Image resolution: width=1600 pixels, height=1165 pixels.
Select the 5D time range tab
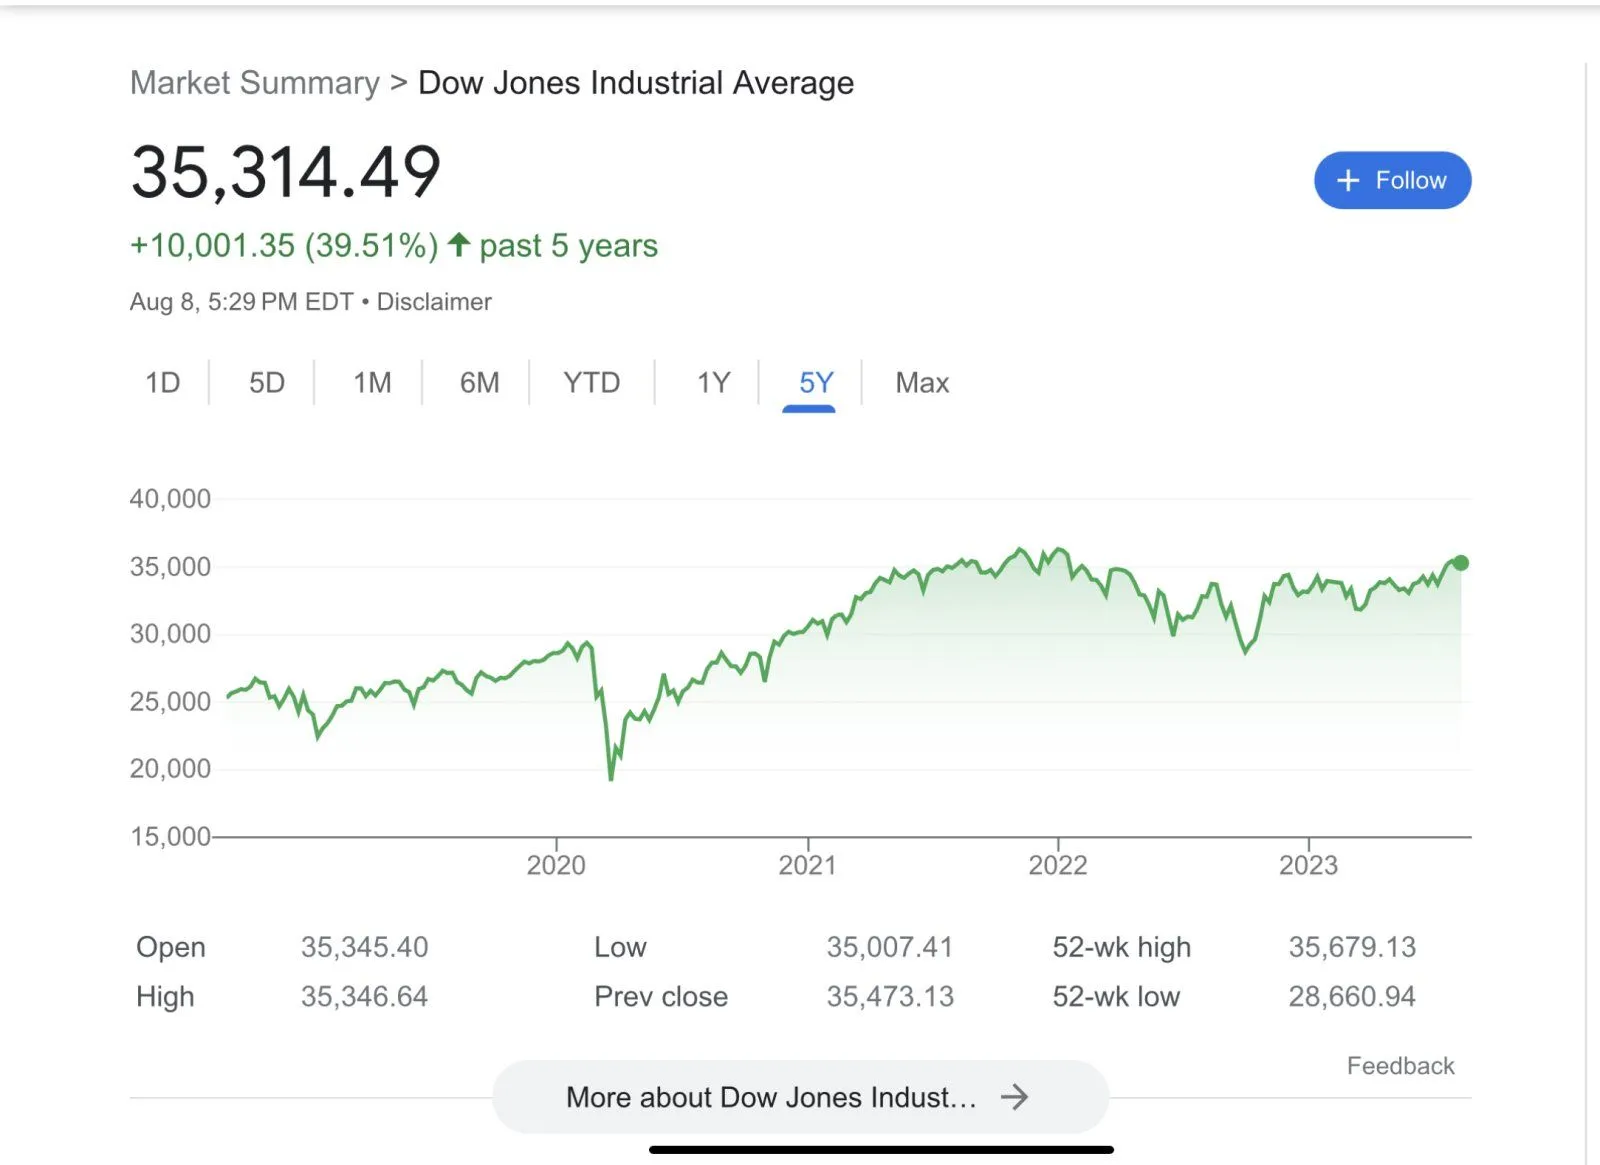[x=267, y=382]
